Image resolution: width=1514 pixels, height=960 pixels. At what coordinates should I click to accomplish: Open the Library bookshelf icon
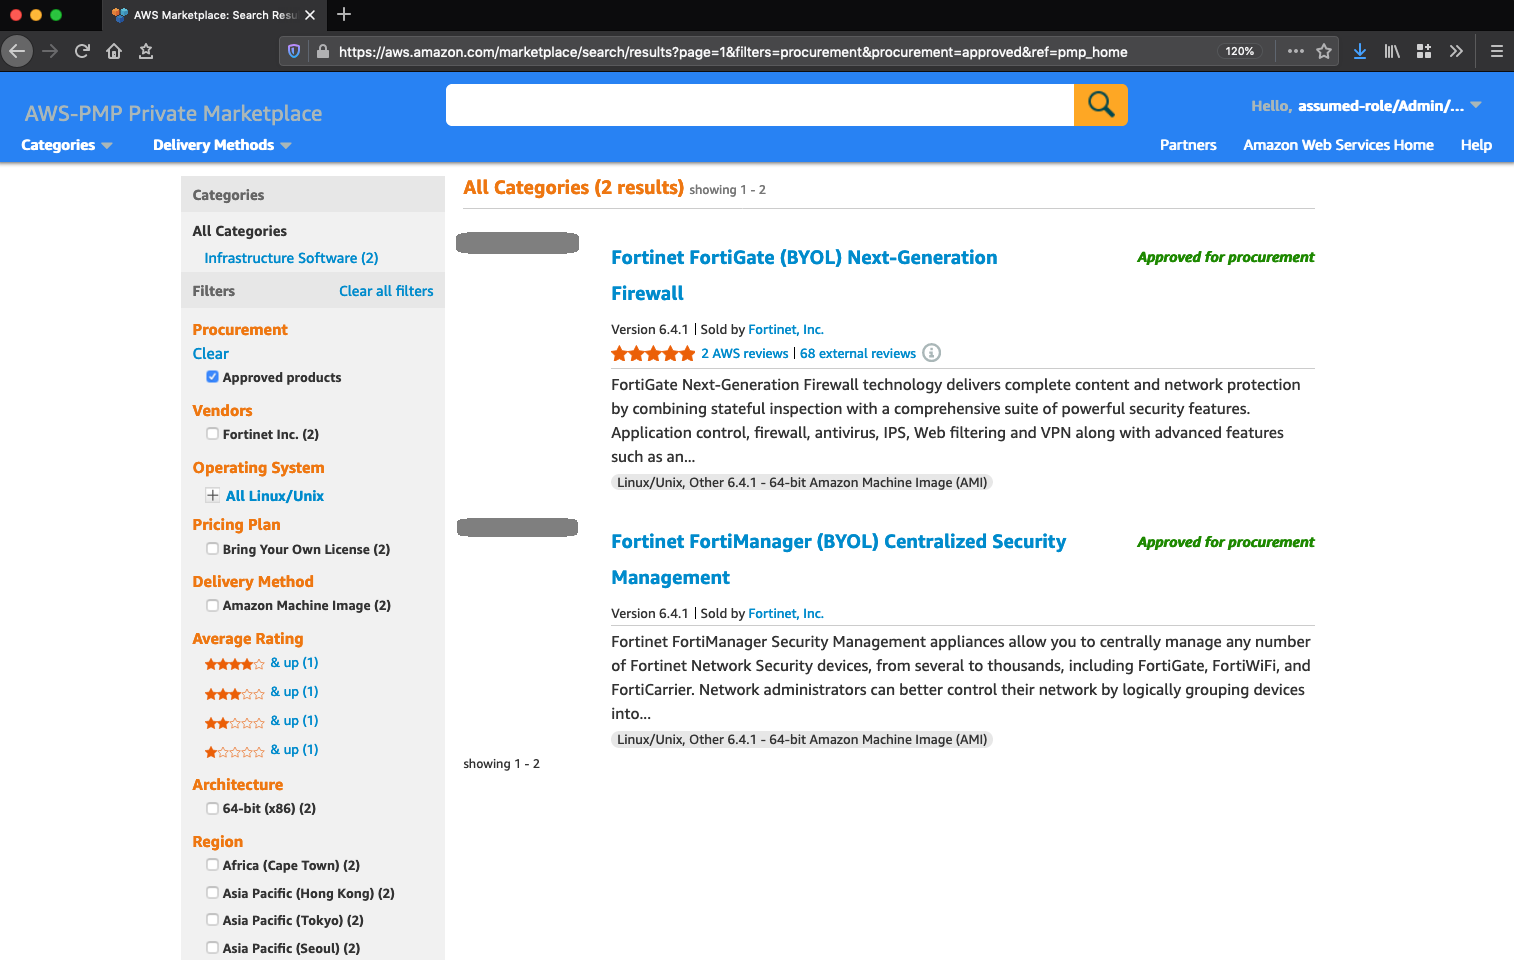[1391, 51]
